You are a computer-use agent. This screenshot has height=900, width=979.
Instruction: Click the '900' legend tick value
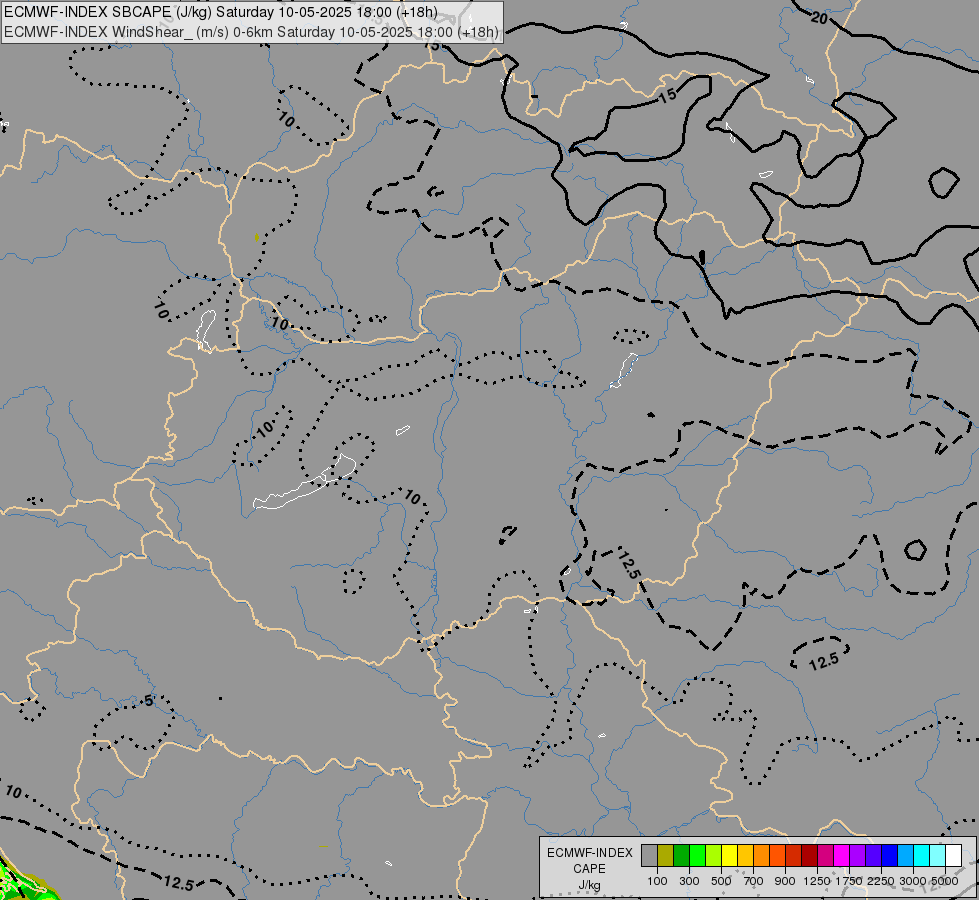[785, 881]
